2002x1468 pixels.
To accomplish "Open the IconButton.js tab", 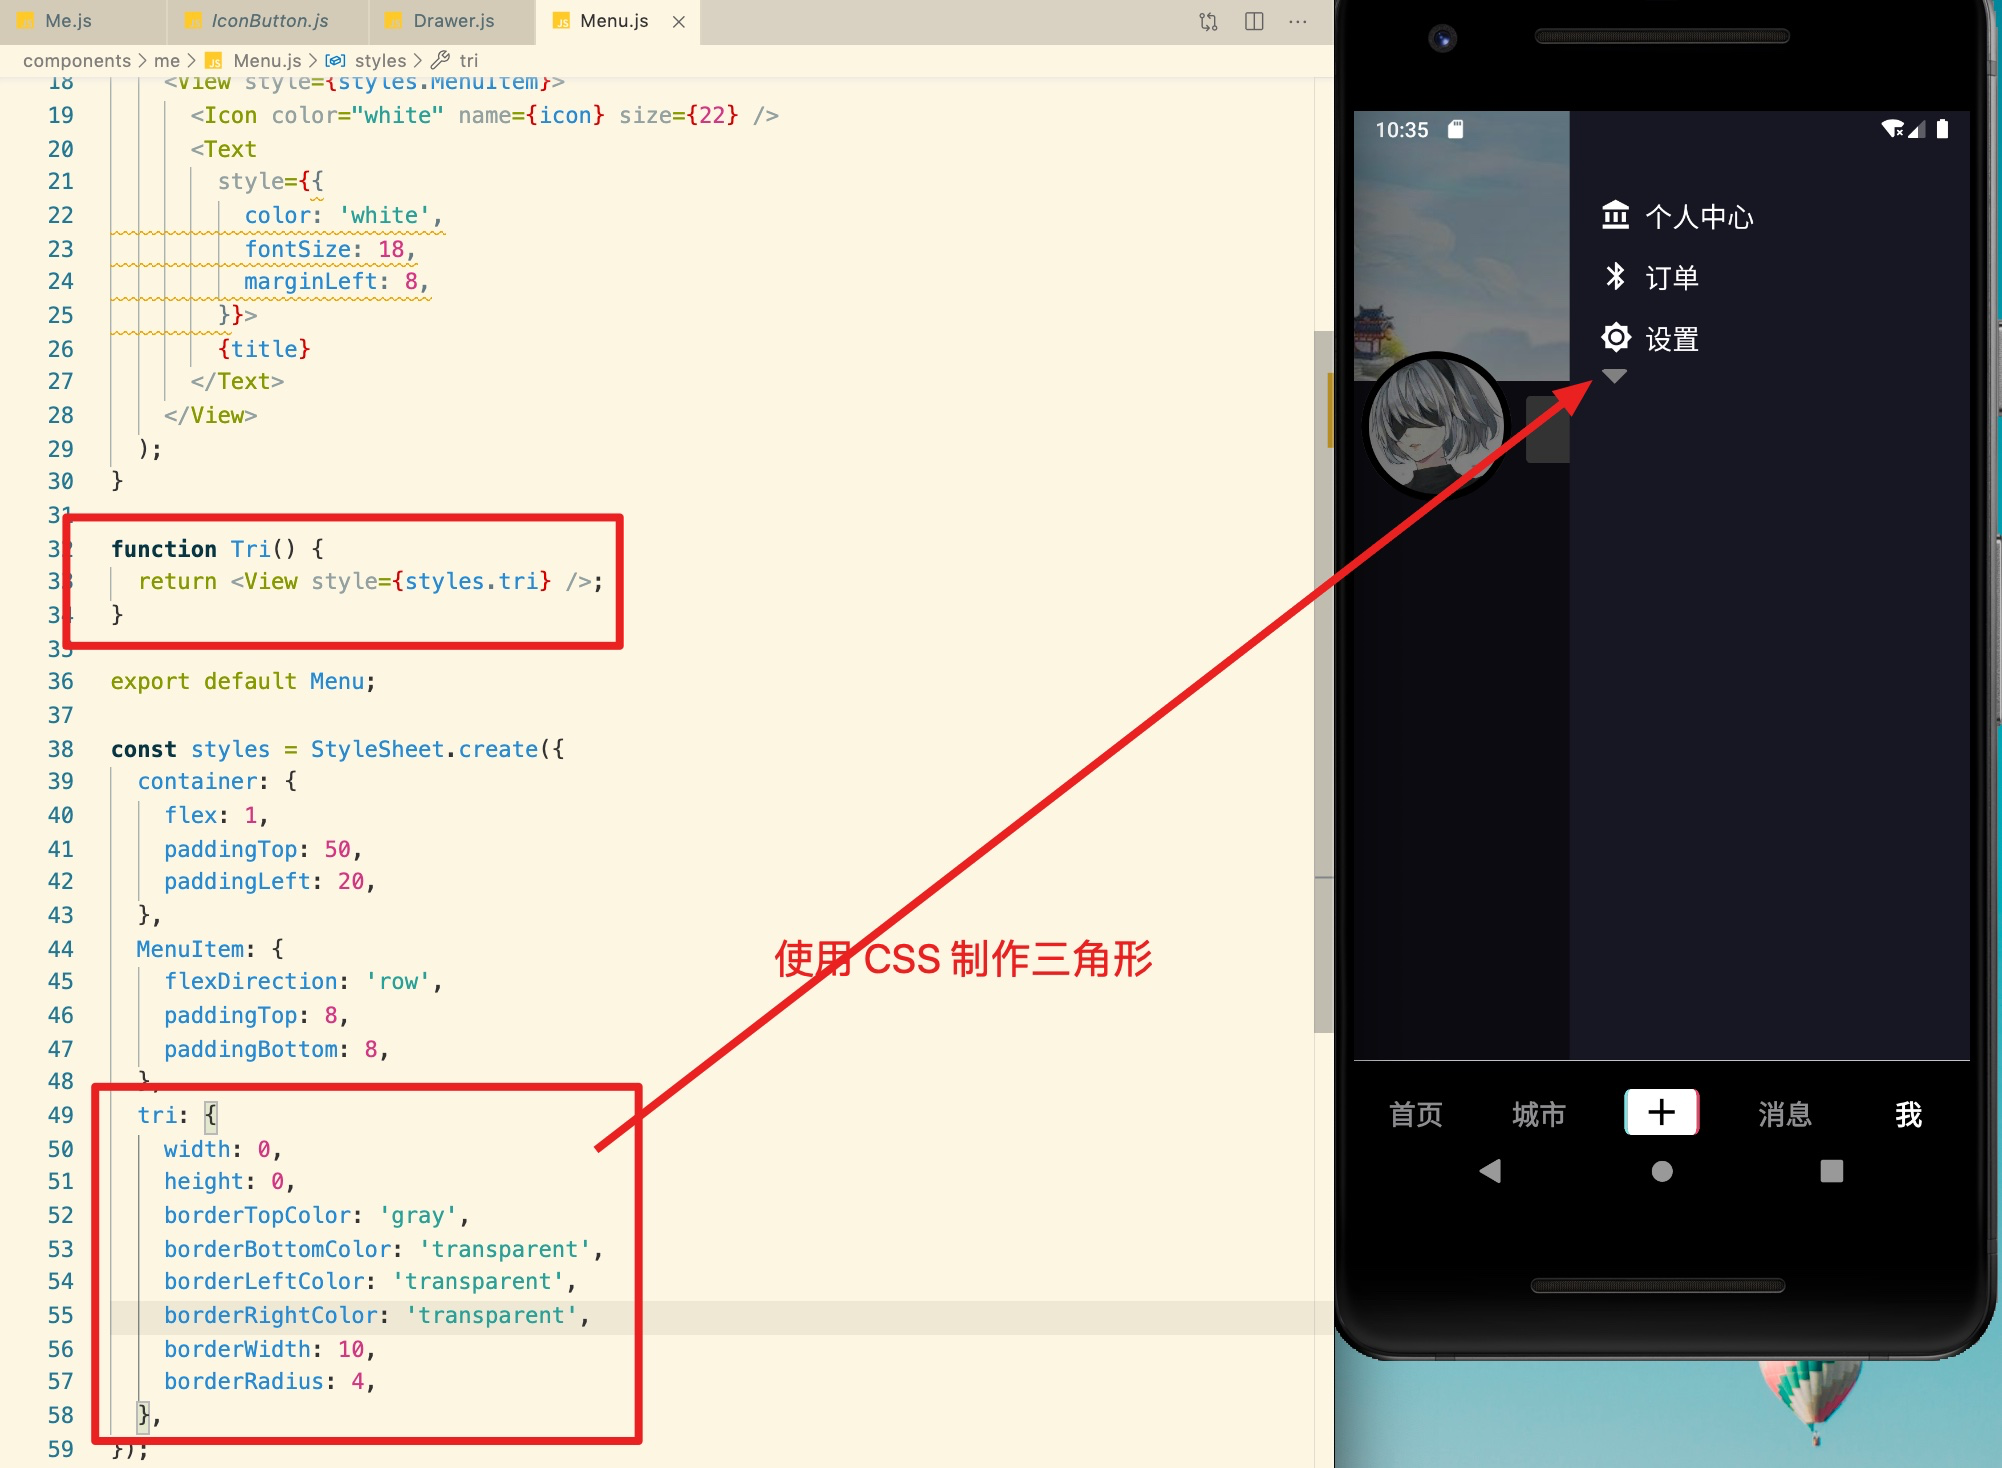I will tap(269, 21).
